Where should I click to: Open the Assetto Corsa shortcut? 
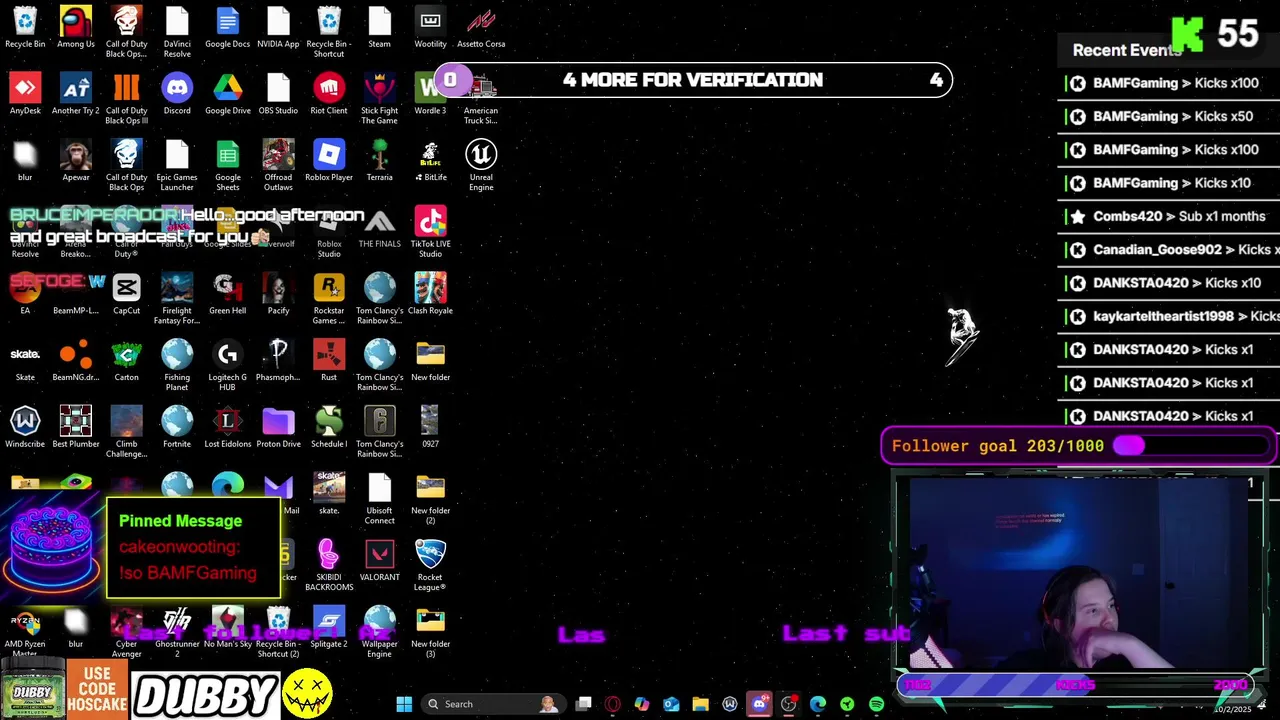tap(481, 28)
